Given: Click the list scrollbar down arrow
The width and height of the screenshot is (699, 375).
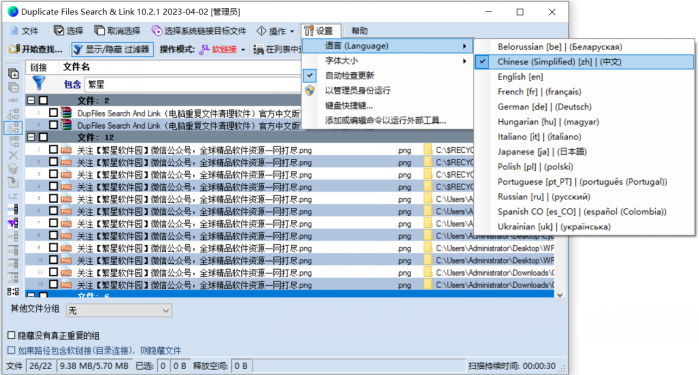Looking at the screenshot, I should pos(560,295).
